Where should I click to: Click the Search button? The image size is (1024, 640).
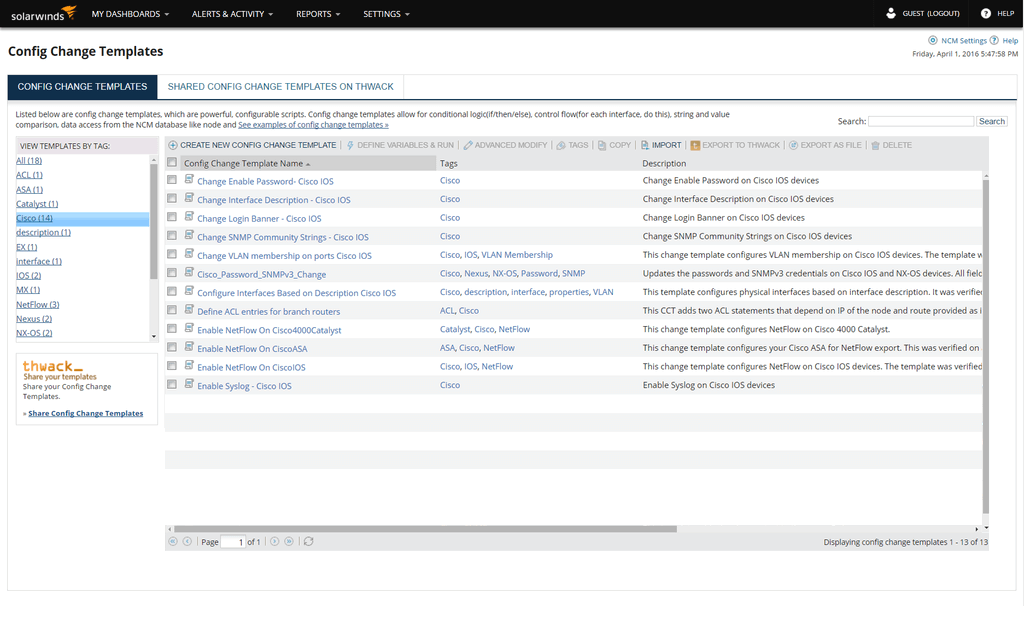pos(991,121)
